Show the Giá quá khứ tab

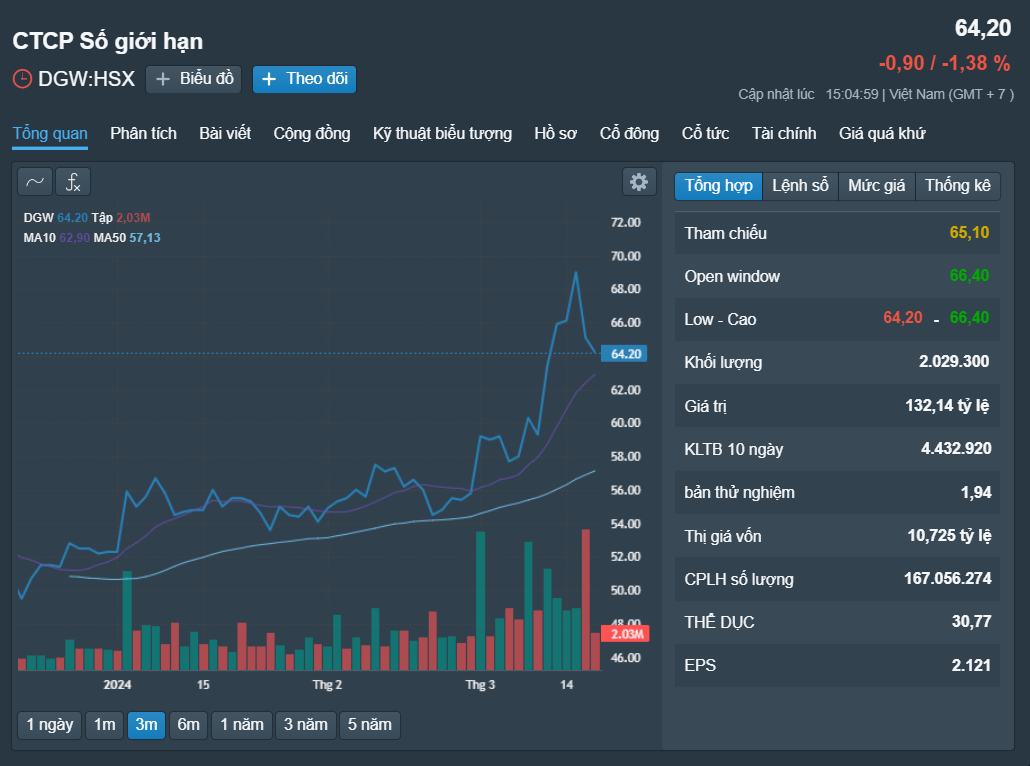(x=882, y=133)
